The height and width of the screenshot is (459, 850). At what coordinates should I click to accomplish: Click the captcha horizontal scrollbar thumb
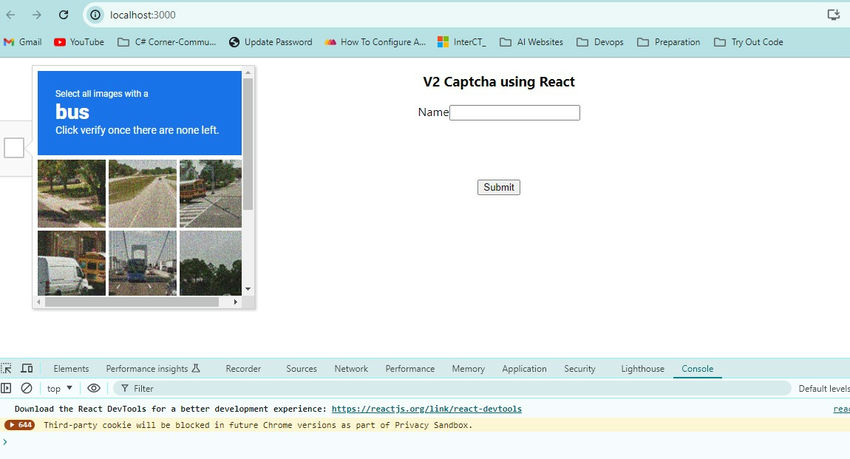tap(132, 302)
